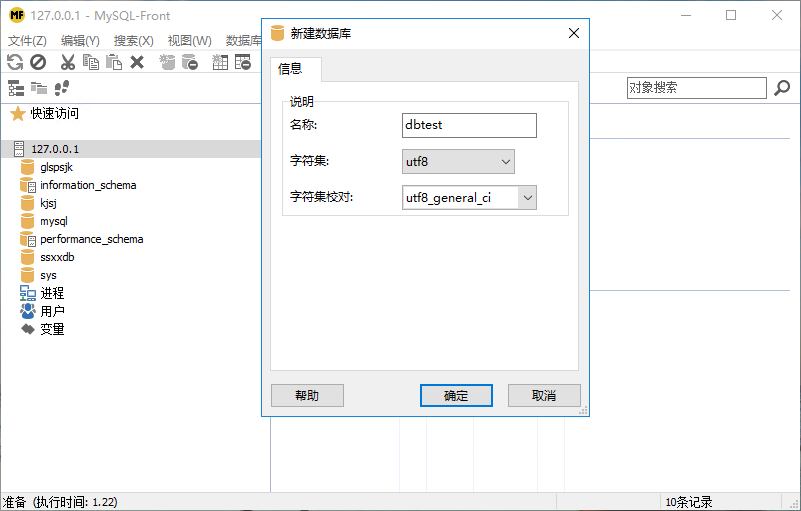Select the mysql database in tree
The width and height of the screenshot is (801, 511).
(x=54, y=221)
